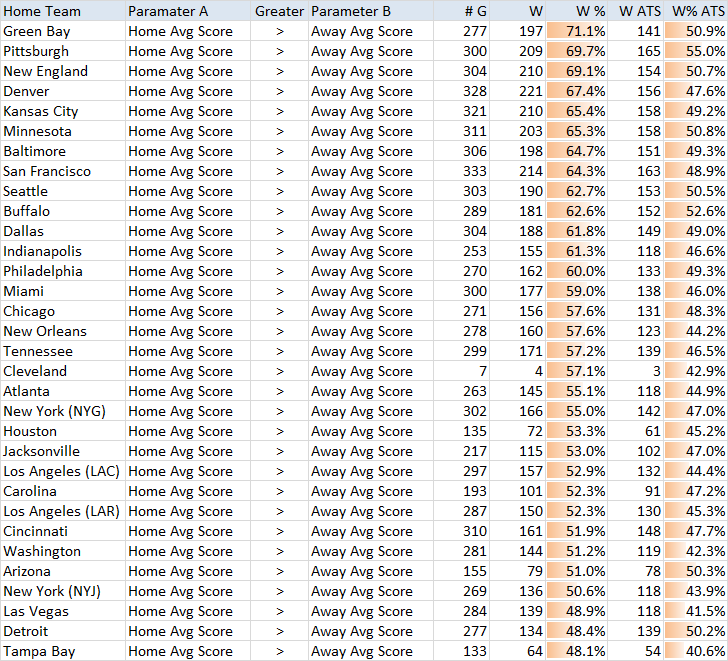Select the 135 games cell for Houston

(x=462, y=430)
